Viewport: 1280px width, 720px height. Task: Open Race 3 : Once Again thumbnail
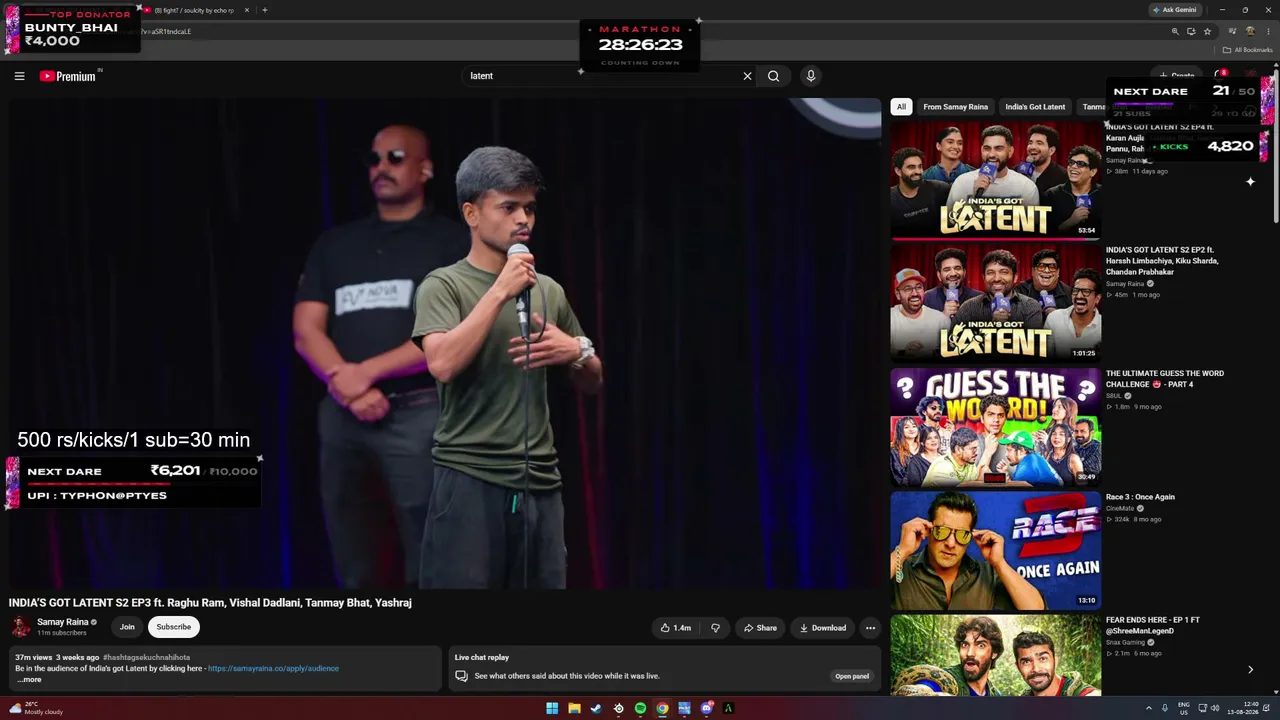tap(995, 550)
